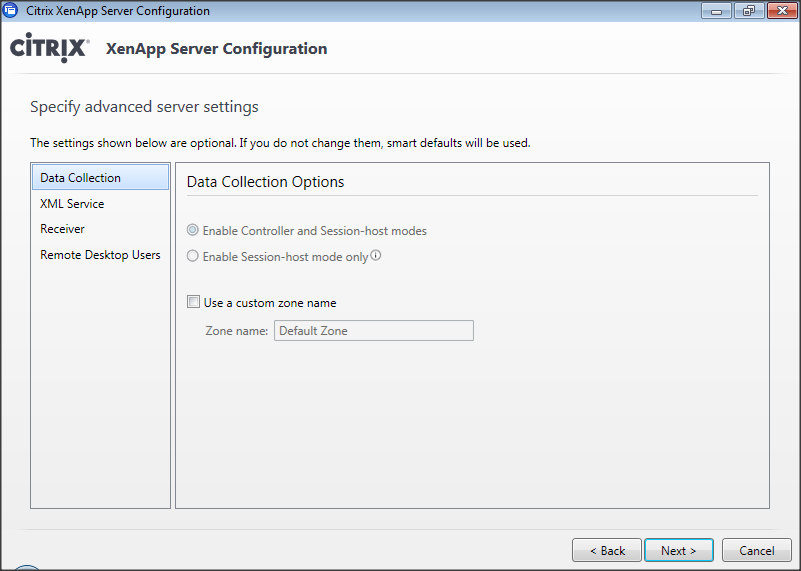Click the Citrix app icon in title bar
This screenshot has height=571, width=801.
(11, 11)
